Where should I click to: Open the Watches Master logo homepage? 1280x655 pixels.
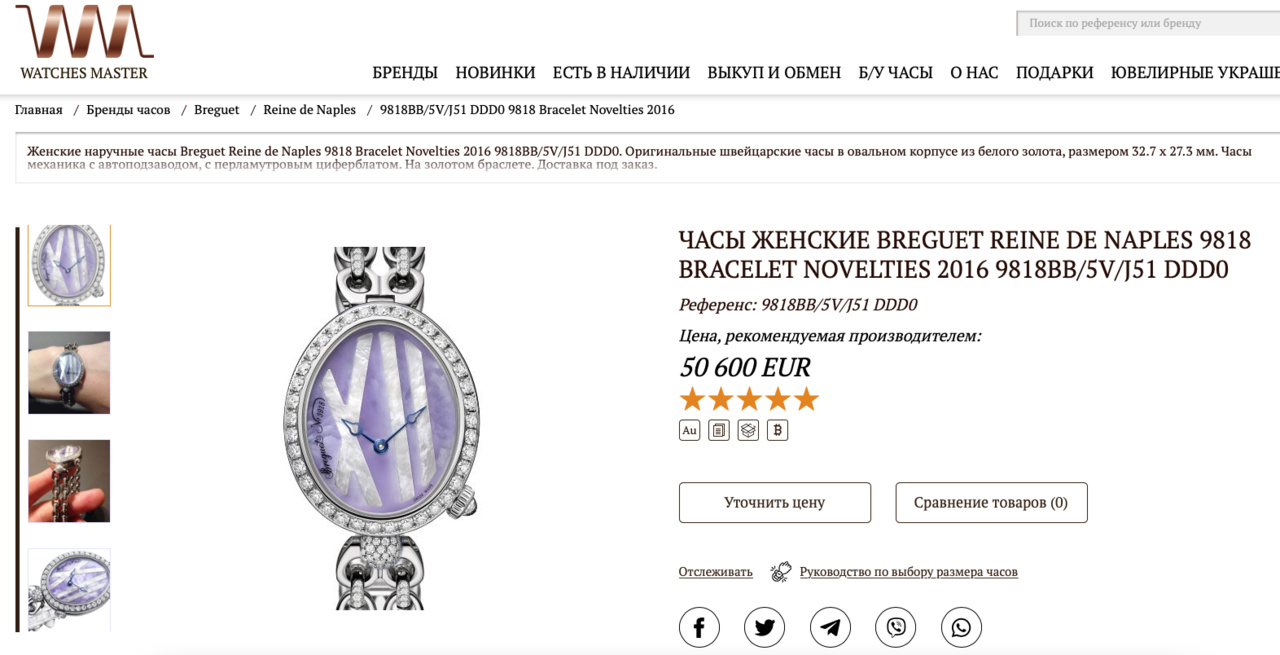[84, 42]
